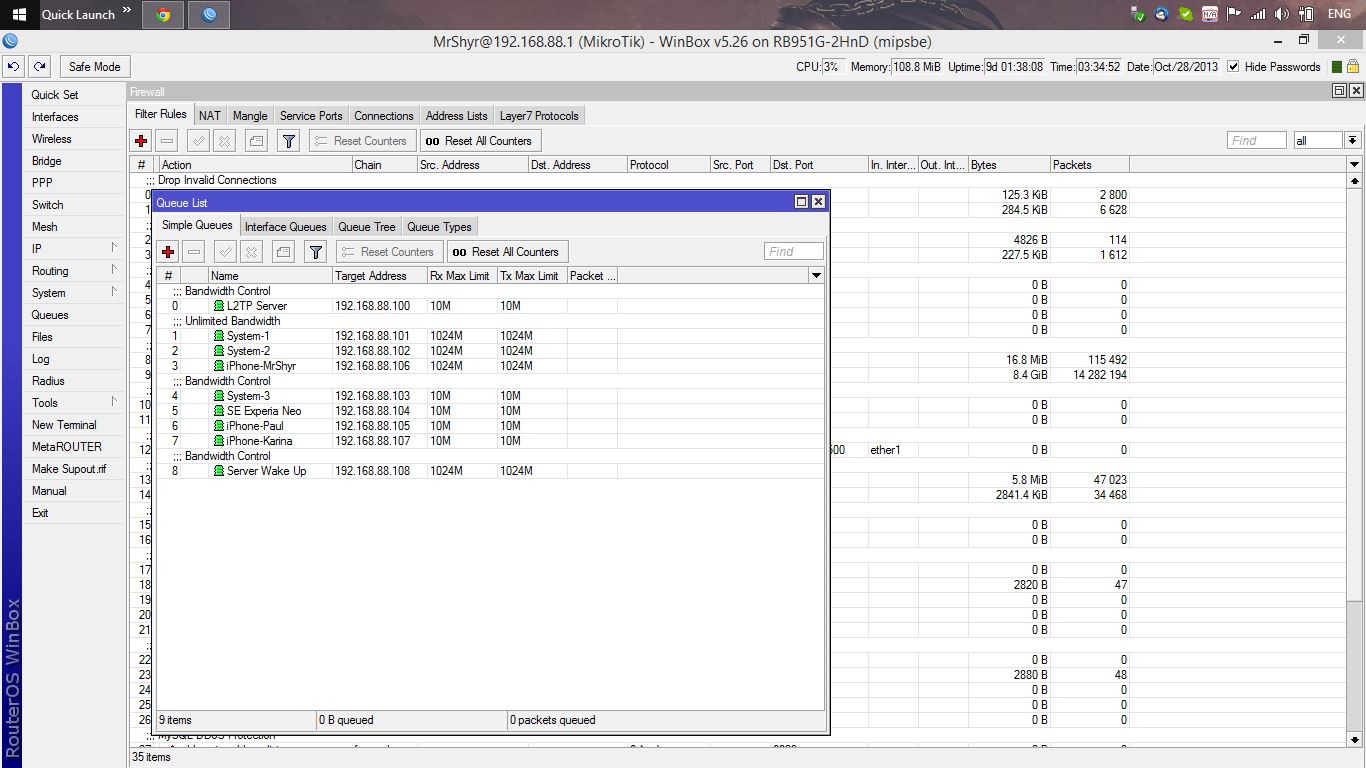Viewport: 1366px width, 768px height.
Task: Disable selected rule in Firewall toolbar
Action: click(x=225, y=141)
